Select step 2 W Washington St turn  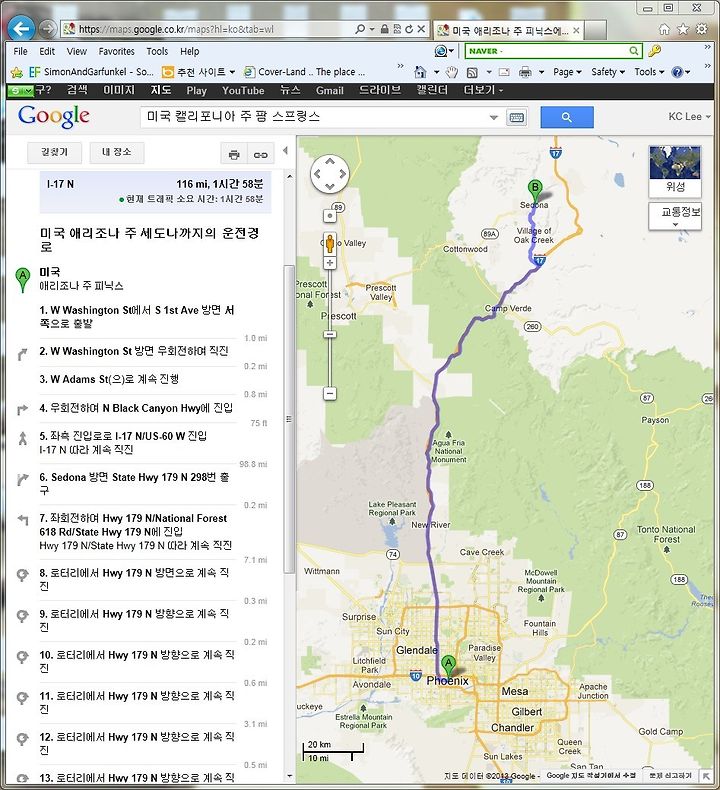click(x=135, y=351)
